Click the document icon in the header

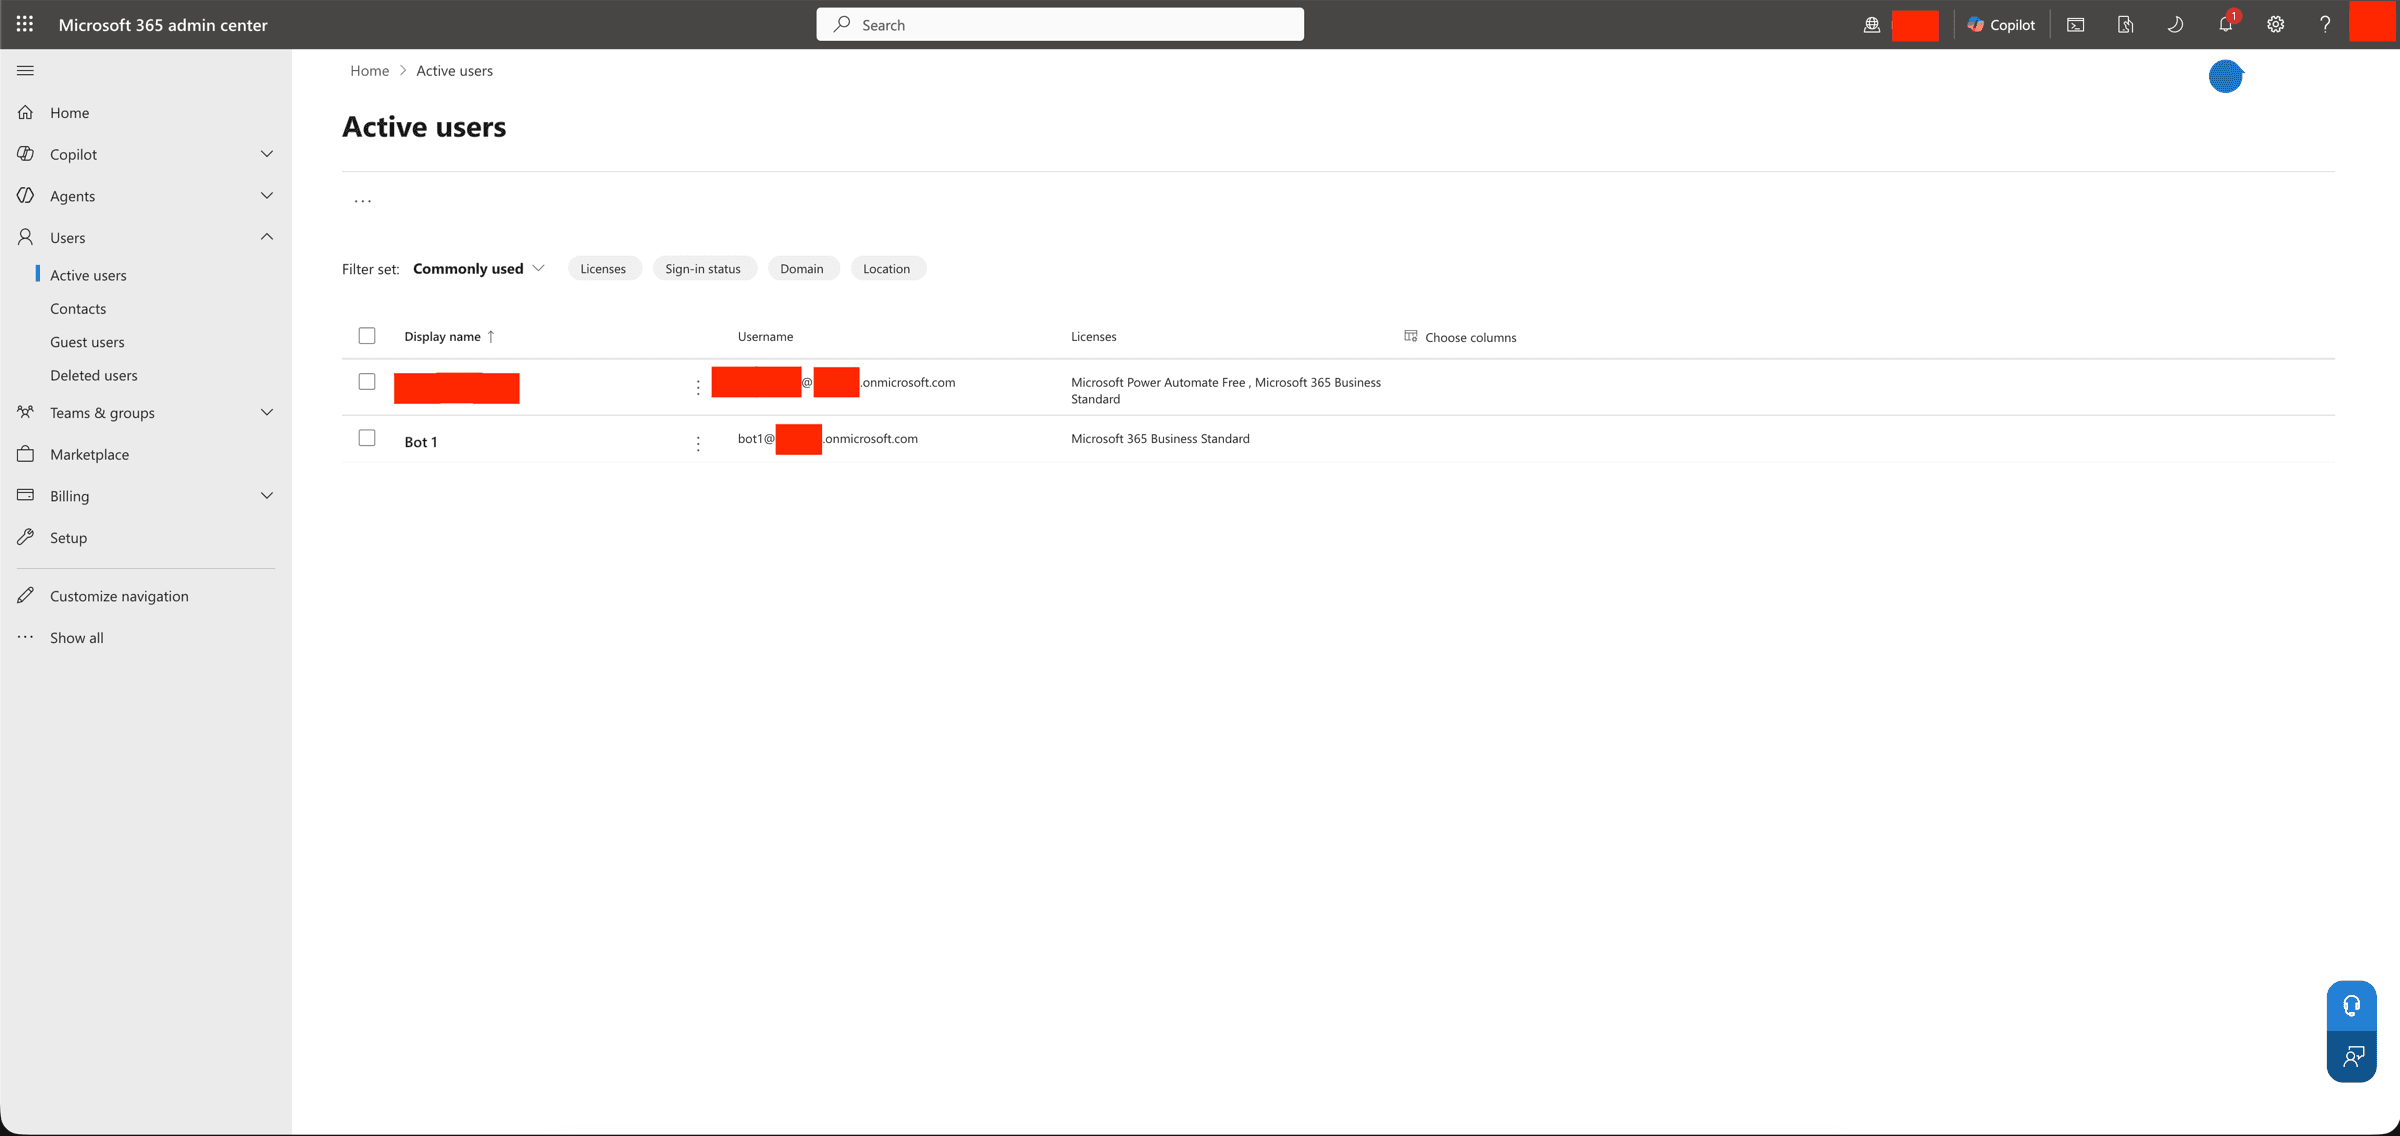pos(2126,25)
